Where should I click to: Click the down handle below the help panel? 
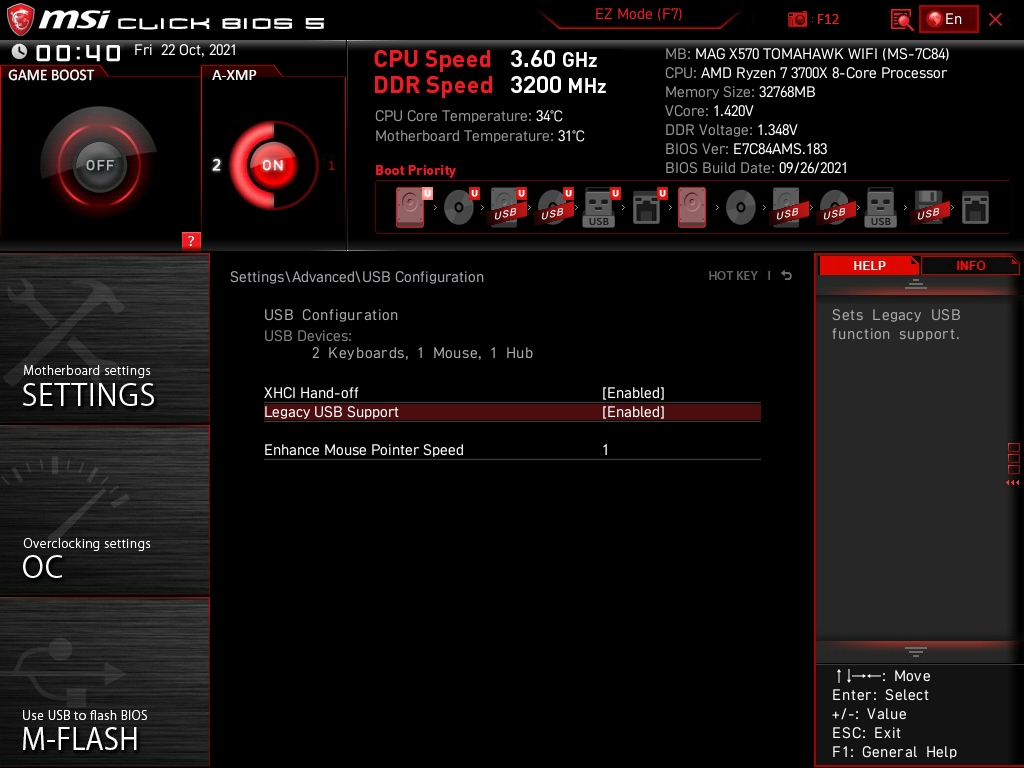[x=916, y=651]
